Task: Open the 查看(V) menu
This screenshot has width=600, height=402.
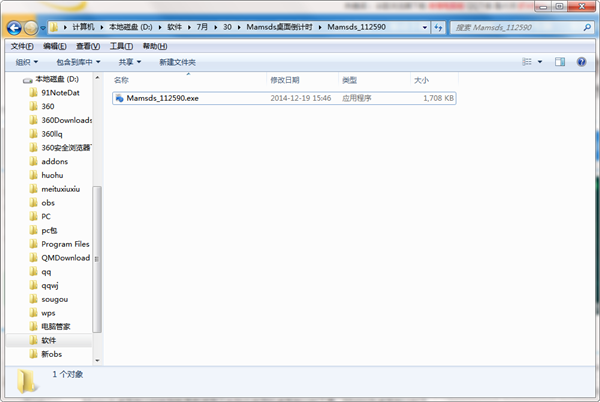Action: [x=88, y=46]
